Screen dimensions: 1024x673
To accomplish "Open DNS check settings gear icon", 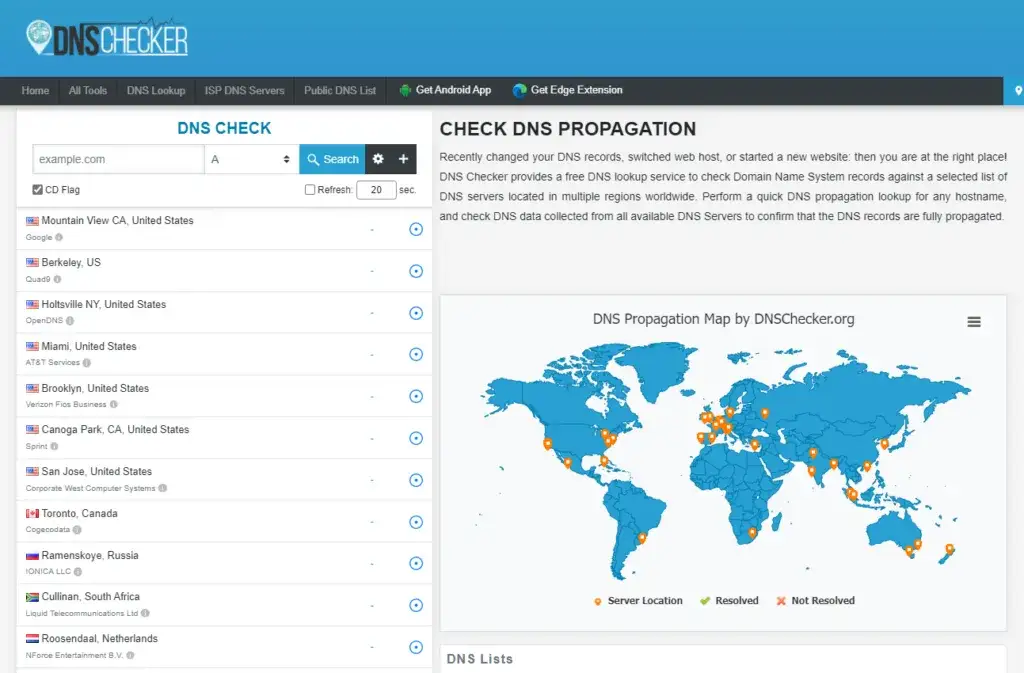I will (378, 159).
